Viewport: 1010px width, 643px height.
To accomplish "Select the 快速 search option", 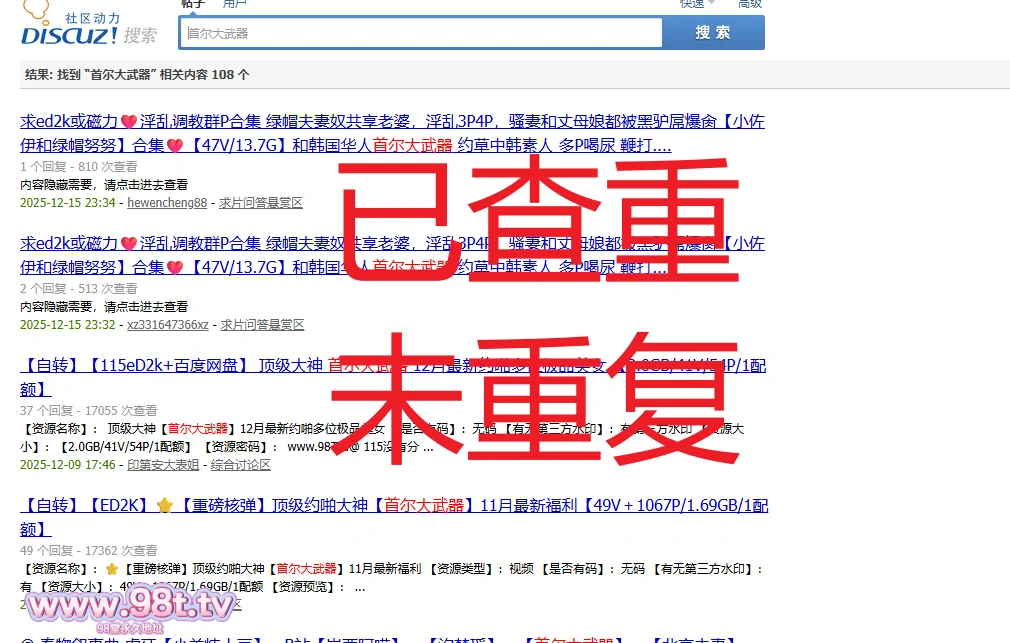I will (x=692, y=4).
